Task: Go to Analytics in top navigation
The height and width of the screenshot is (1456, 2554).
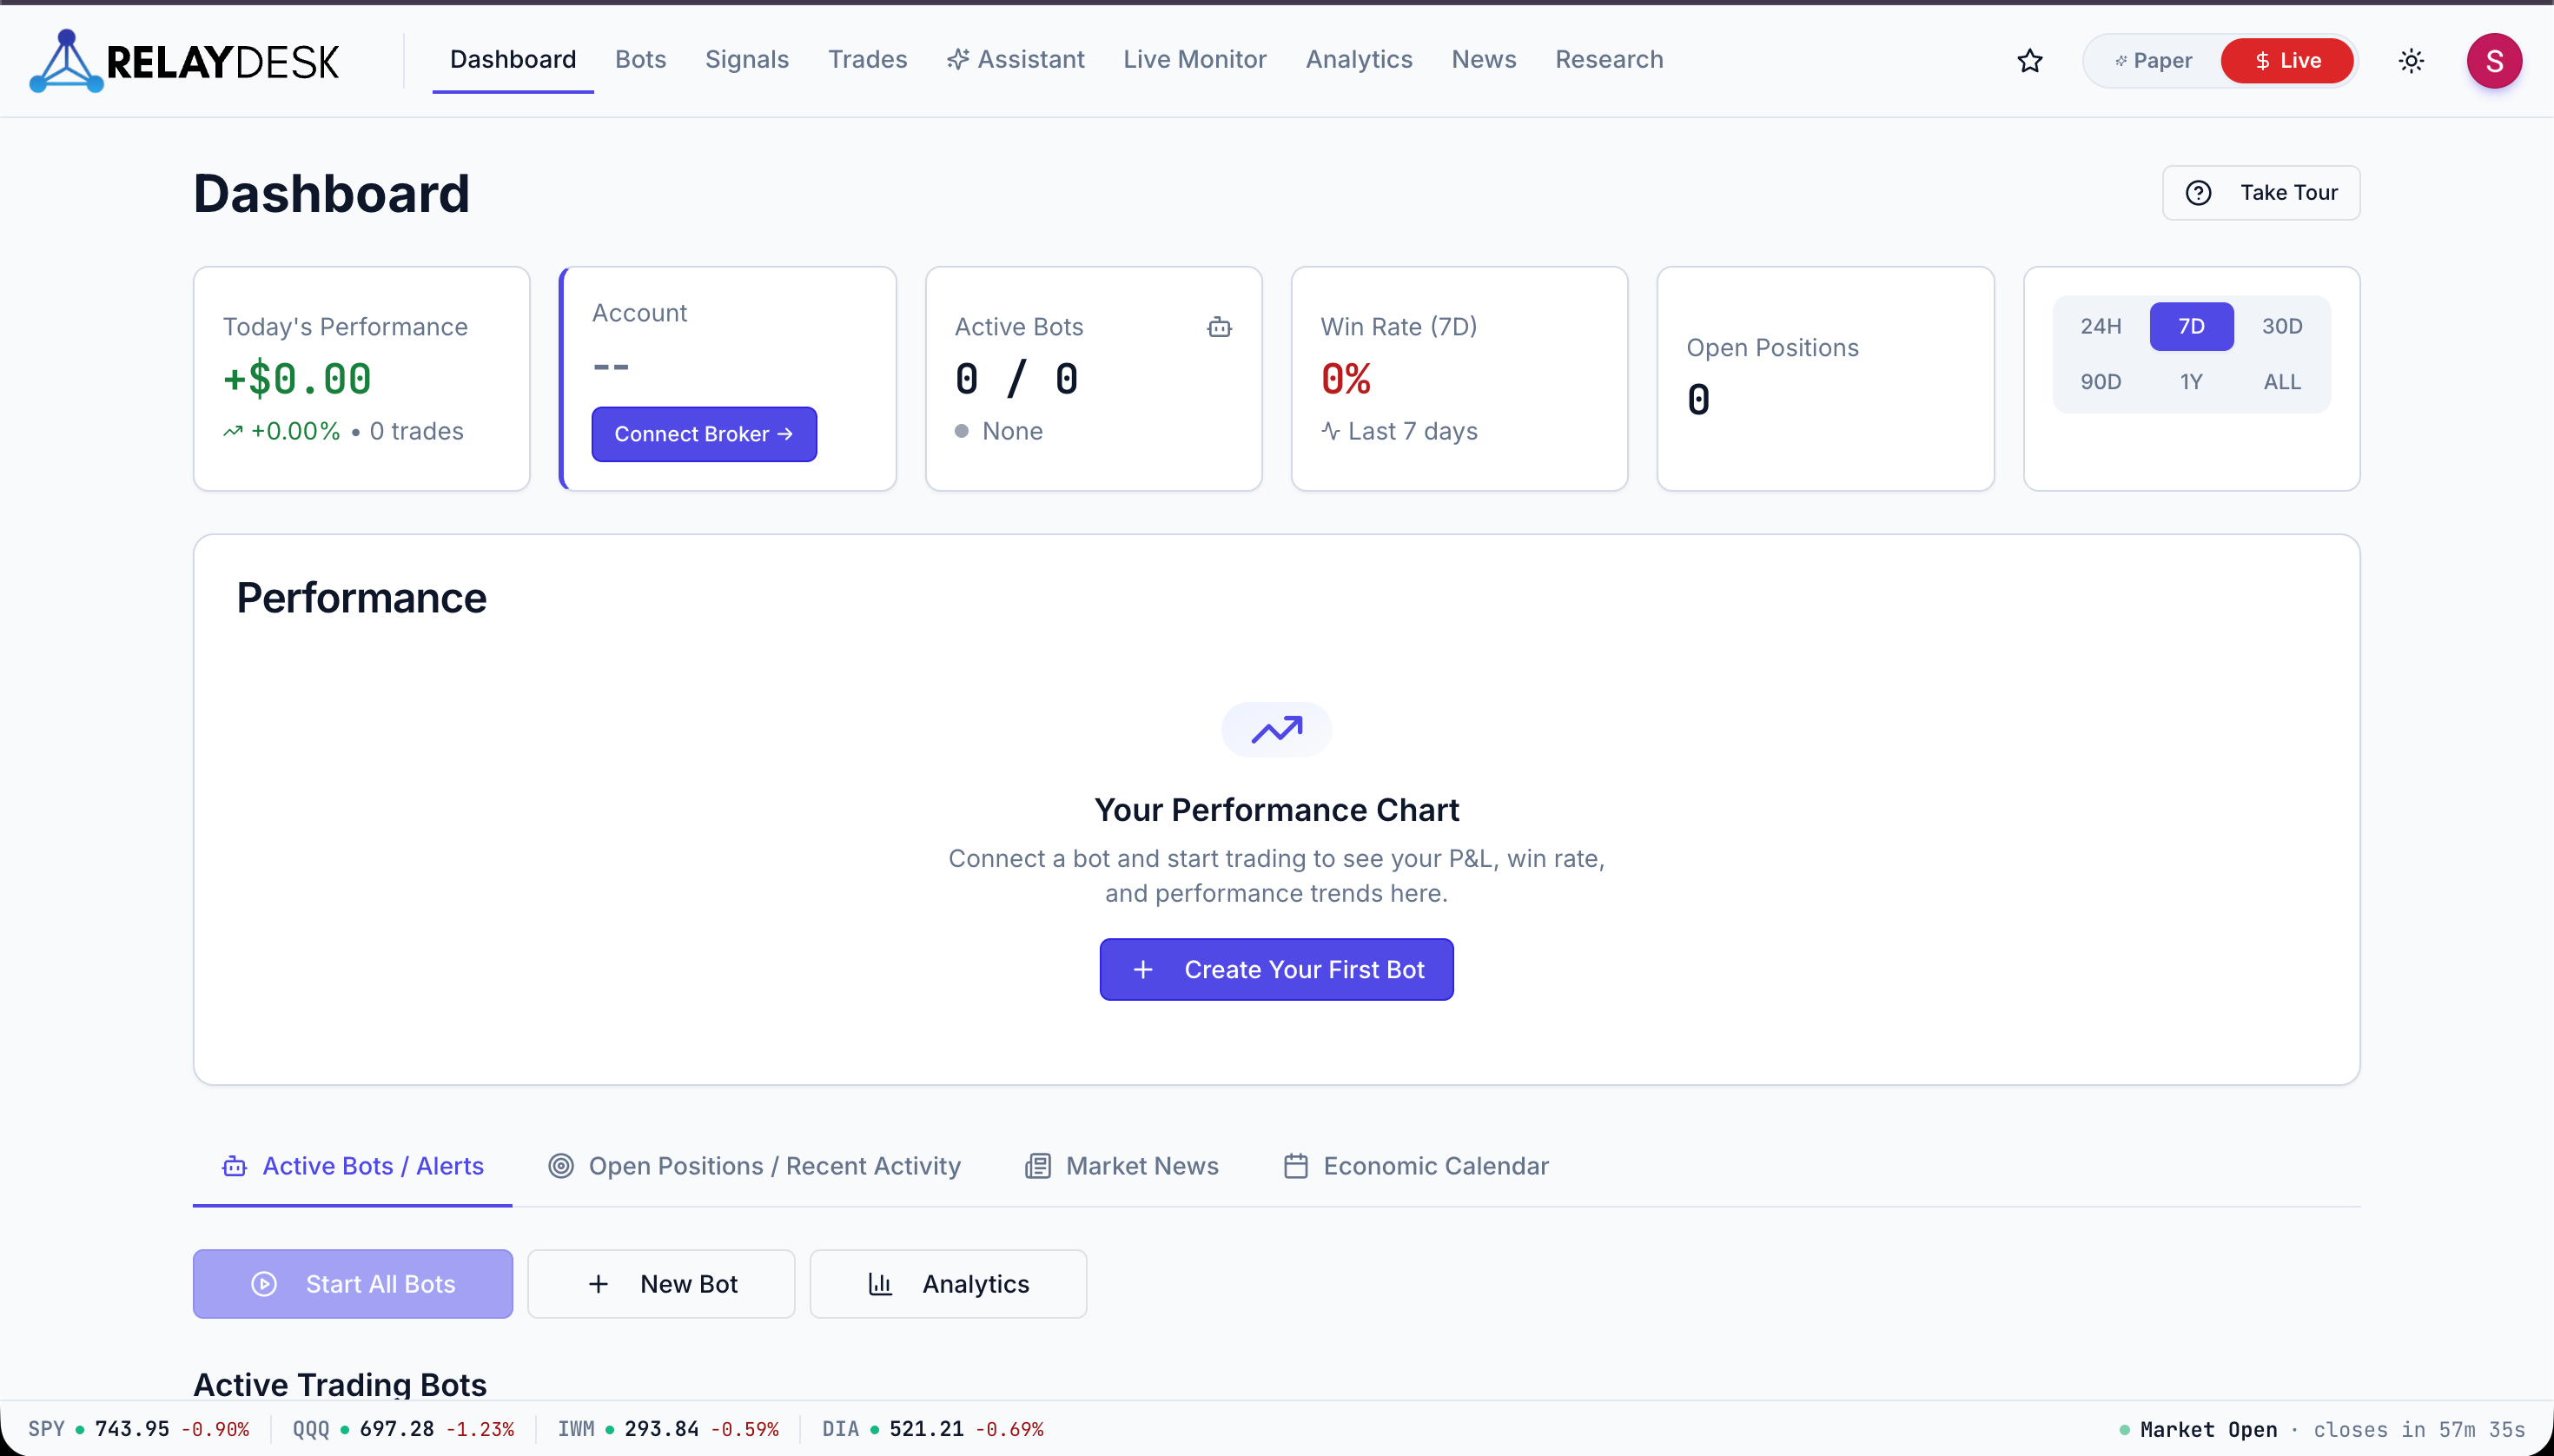Action: pos(1358,60)
